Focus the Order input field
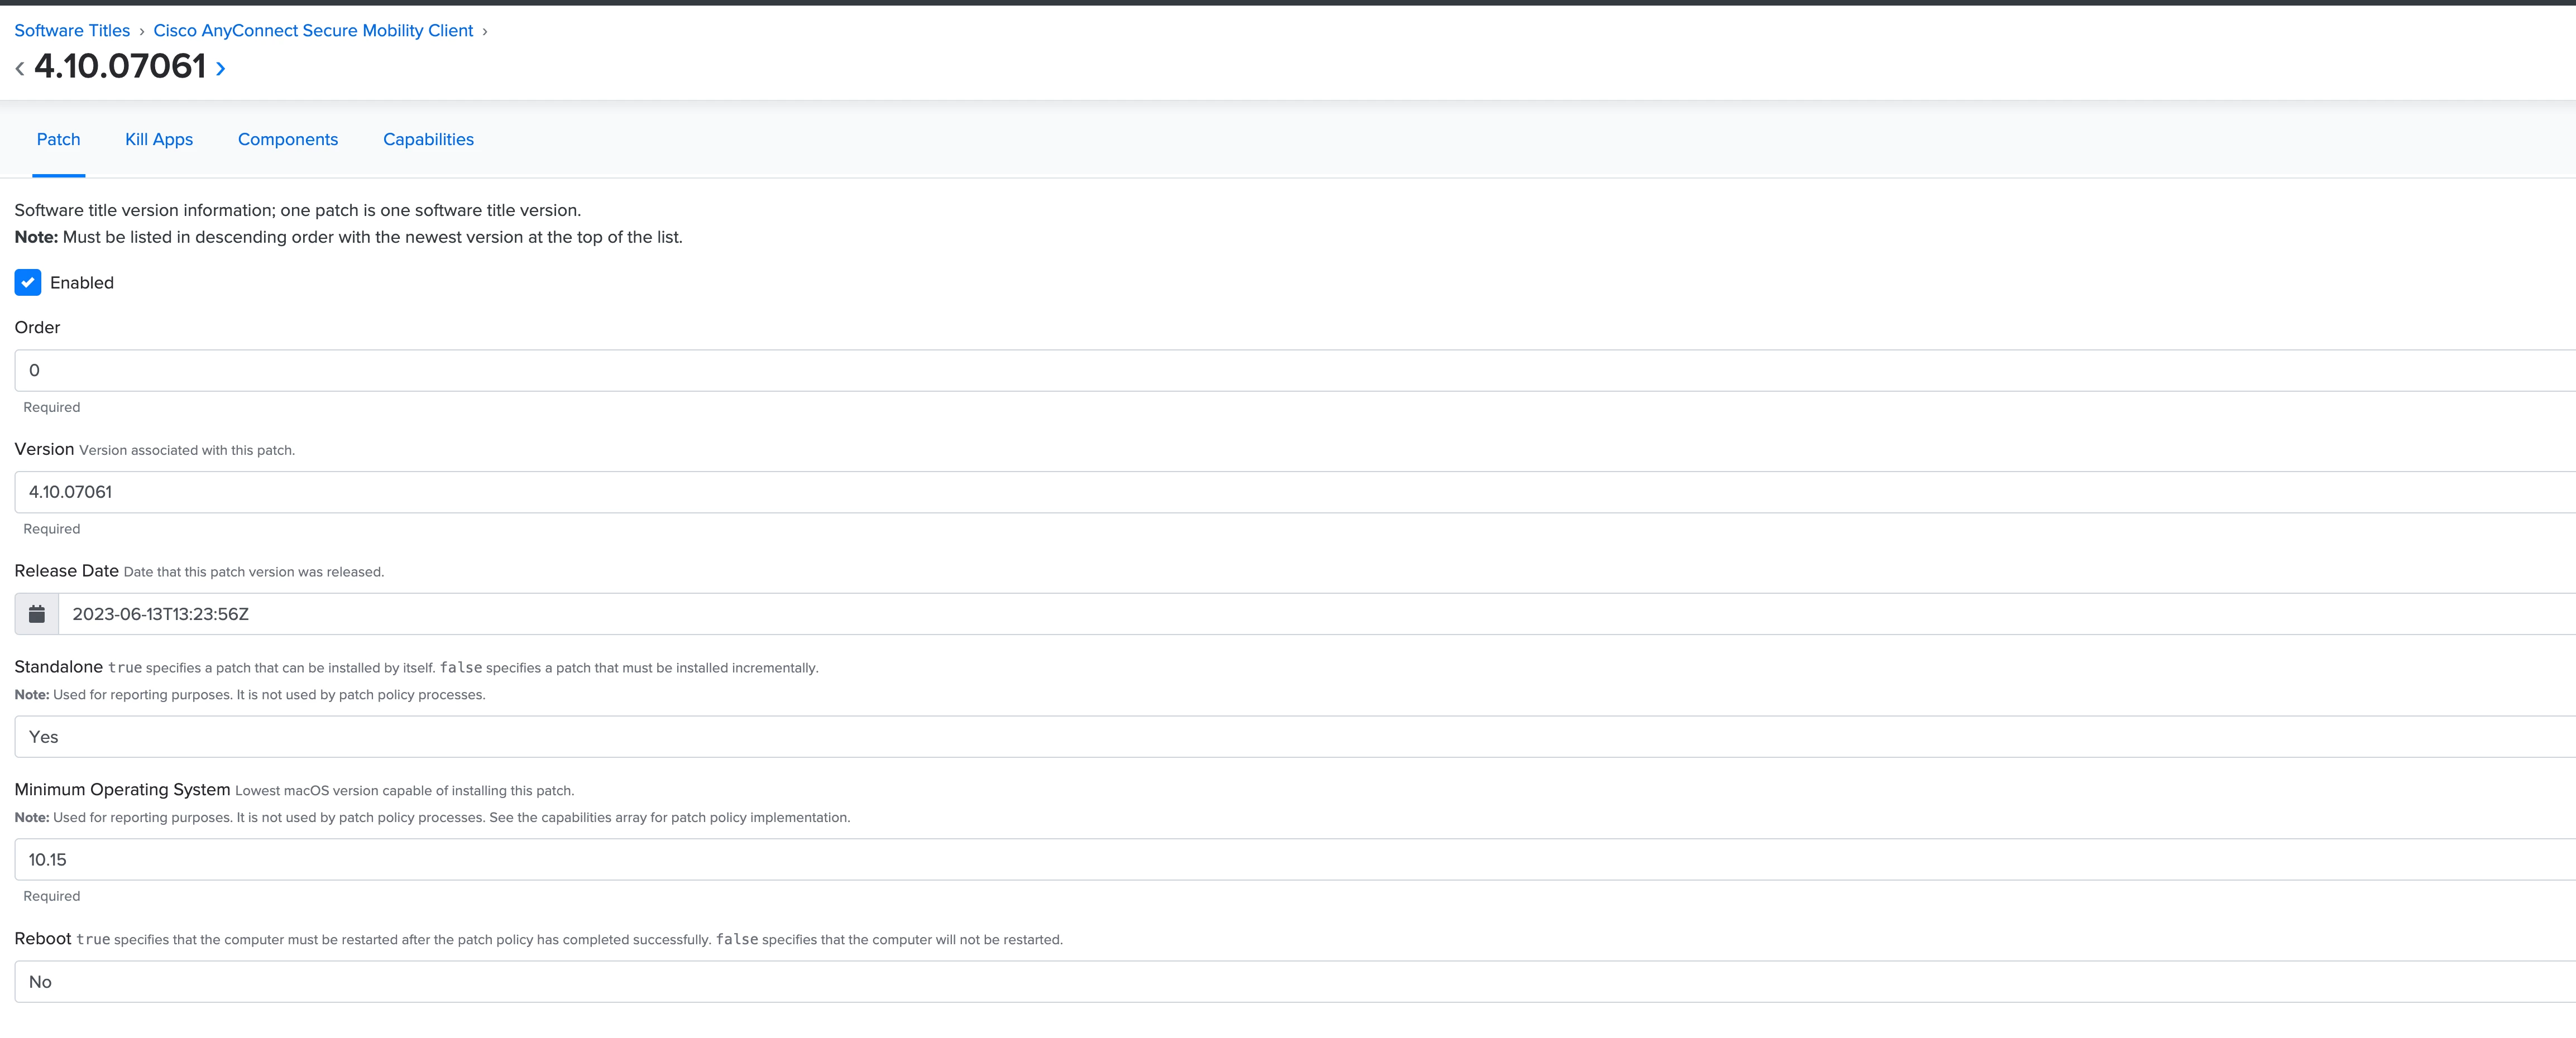The image size is (2576, 1038). click(1295, 370)
